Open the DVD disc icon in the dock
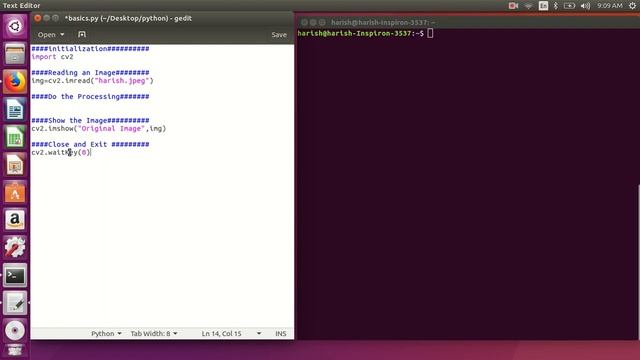 pos(15,331)
